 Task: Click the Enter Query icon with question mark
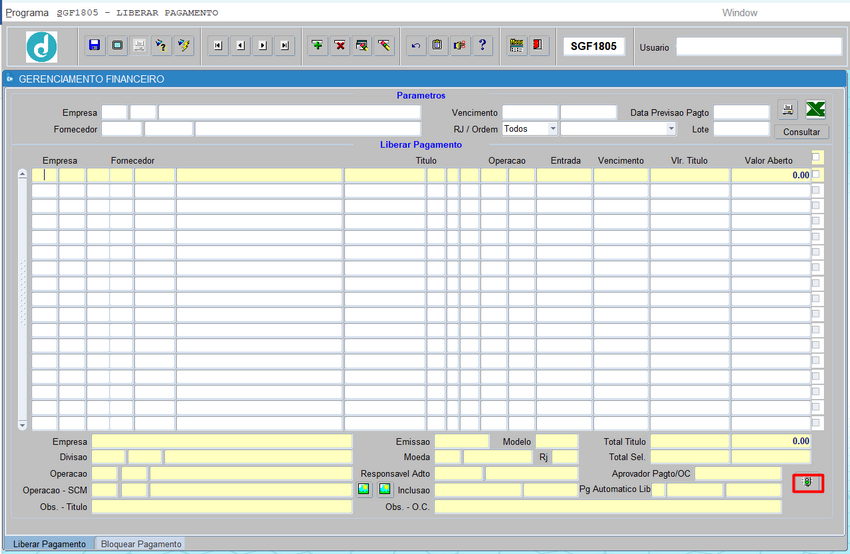point(162,46)
